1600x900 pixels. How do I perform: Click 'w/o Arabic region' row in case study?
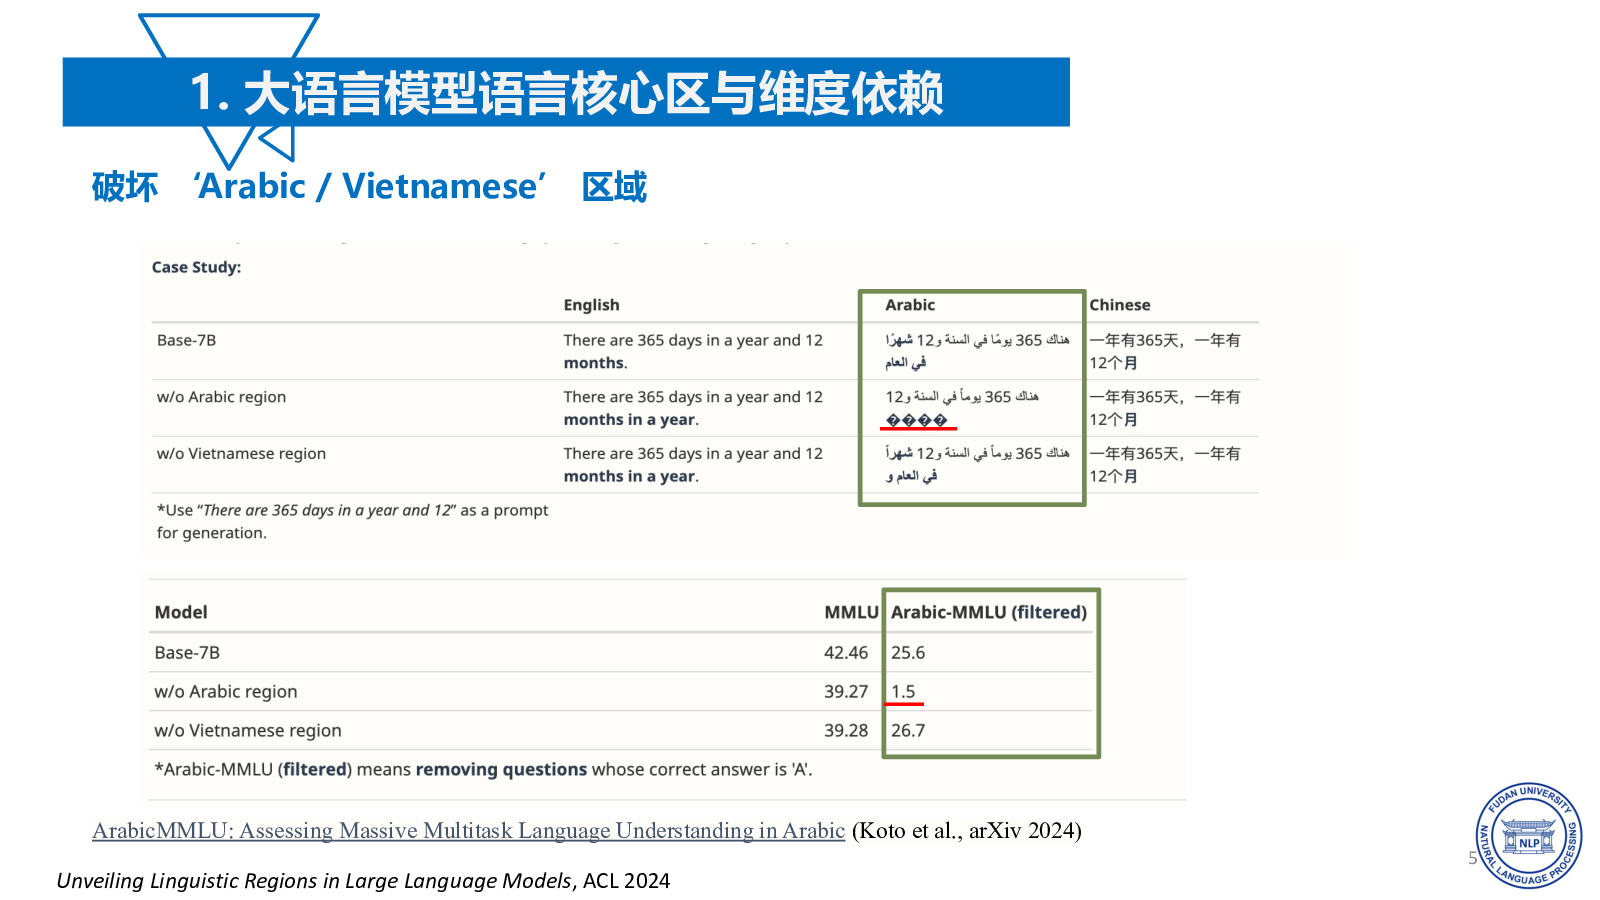221,397
